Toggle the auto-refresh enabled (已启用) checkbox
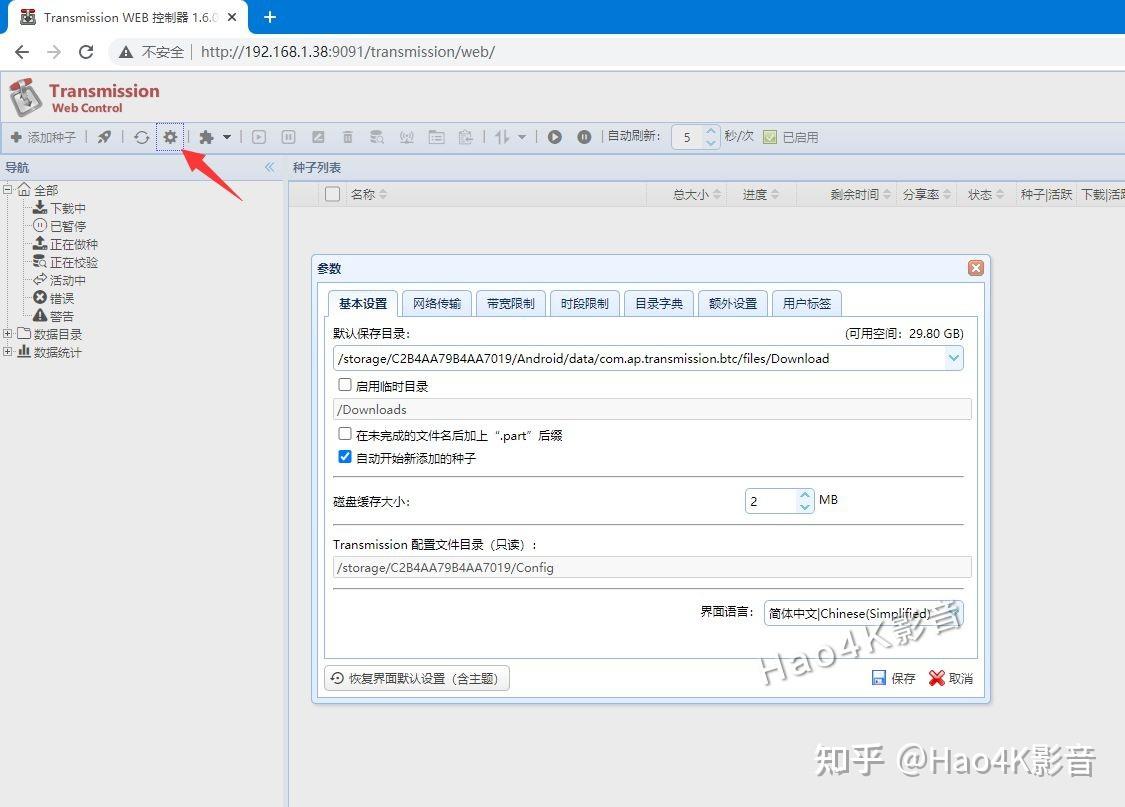The width and height of the screenshot is (1125, 807). click(770, 137)
